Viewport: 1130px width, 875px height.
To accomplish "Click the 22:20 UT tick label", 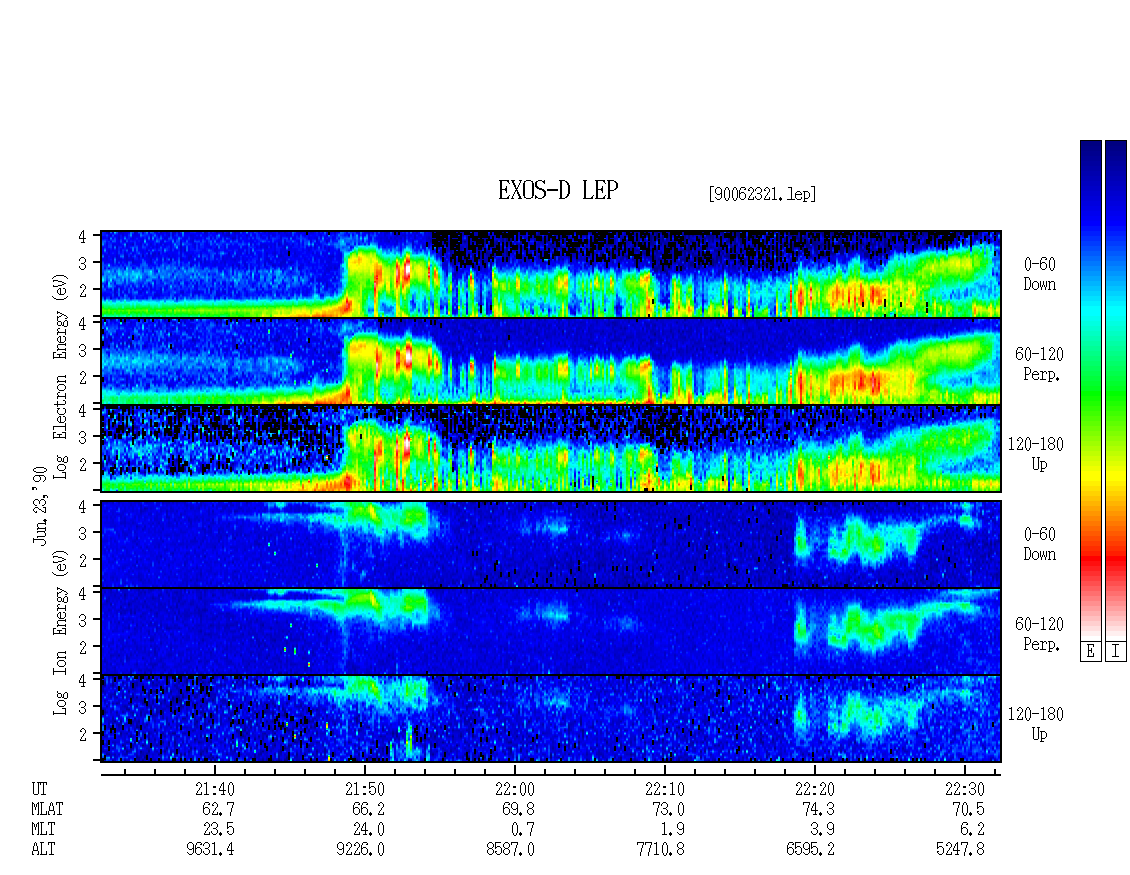I will point(814,789).
